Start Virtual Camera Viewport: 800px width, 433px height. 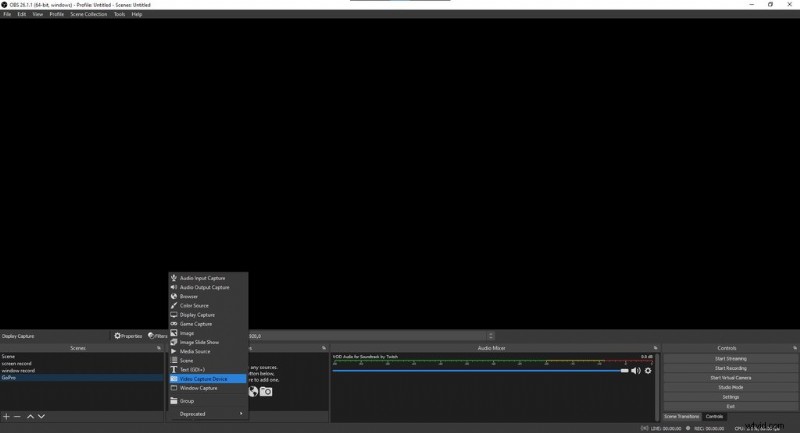[x=729, y=377]
